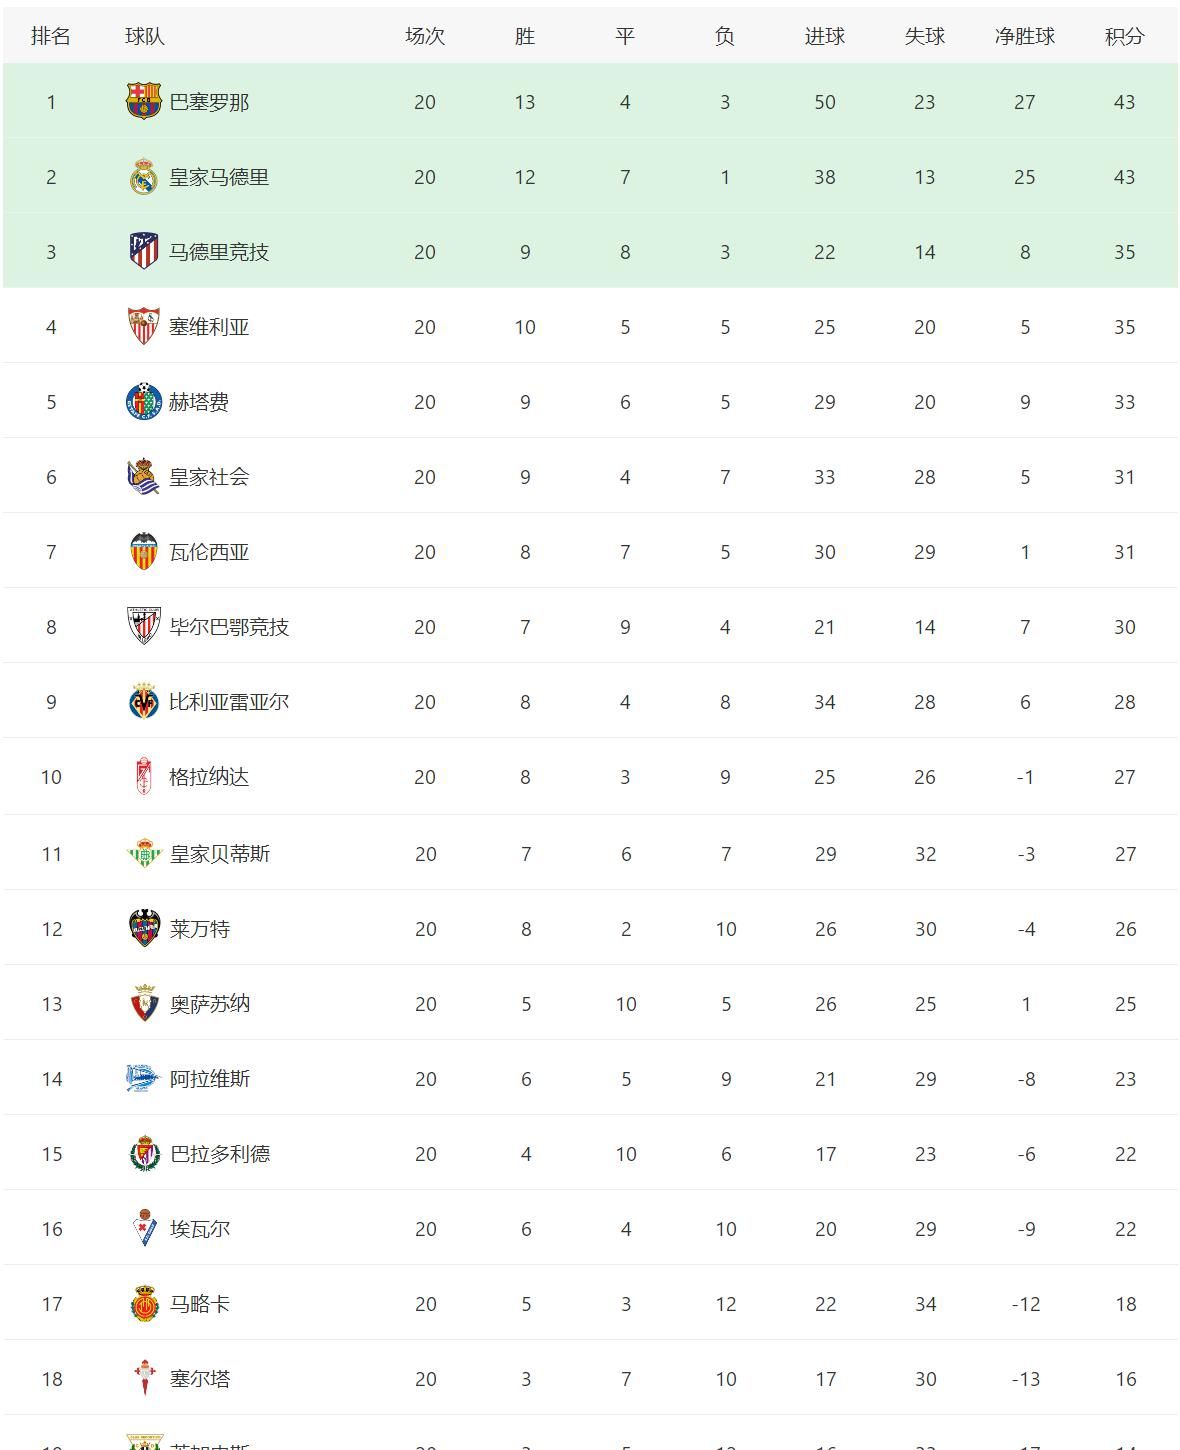Click the Atlético Madrid crest icon
Viewport: 1180px width, 1450px height.
144,251
